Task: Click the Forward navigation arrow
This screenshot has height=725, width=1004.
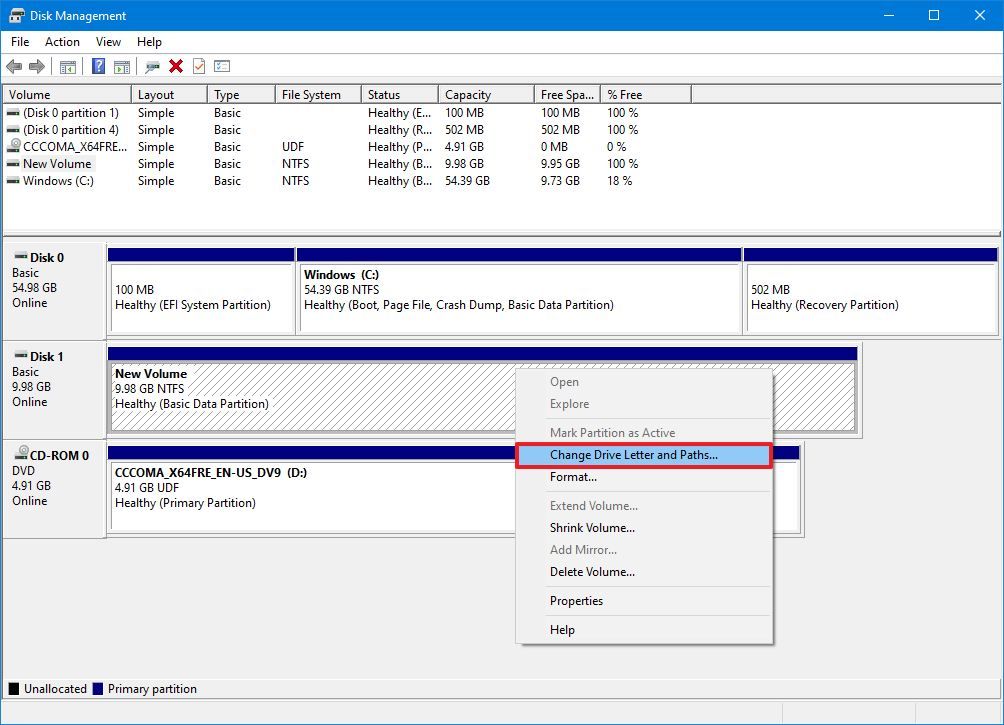Action: pos(36,66)
